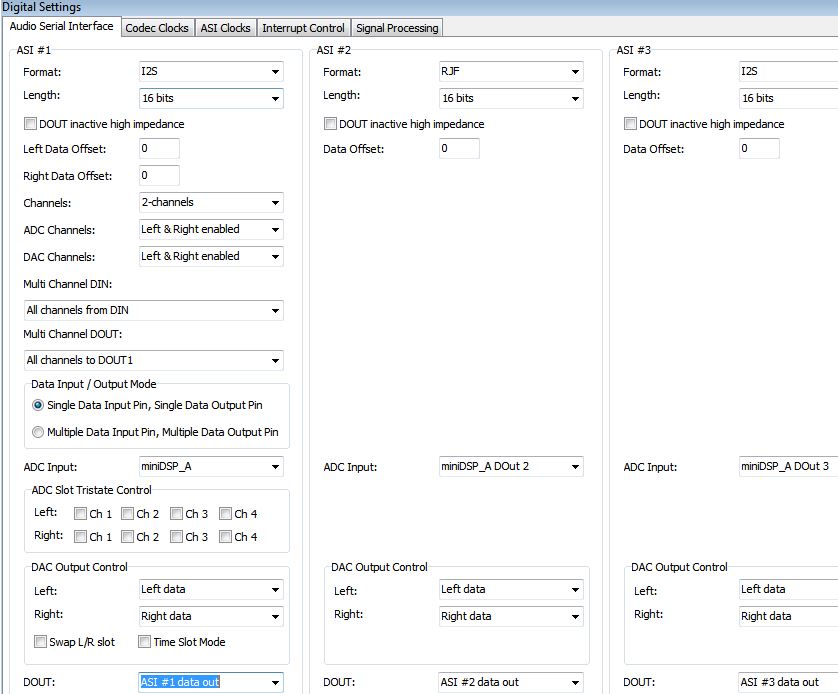Open ASI #1 Format dropdown
The height and width of the screenshot is (694, 838).
click(x=211, y=72)
